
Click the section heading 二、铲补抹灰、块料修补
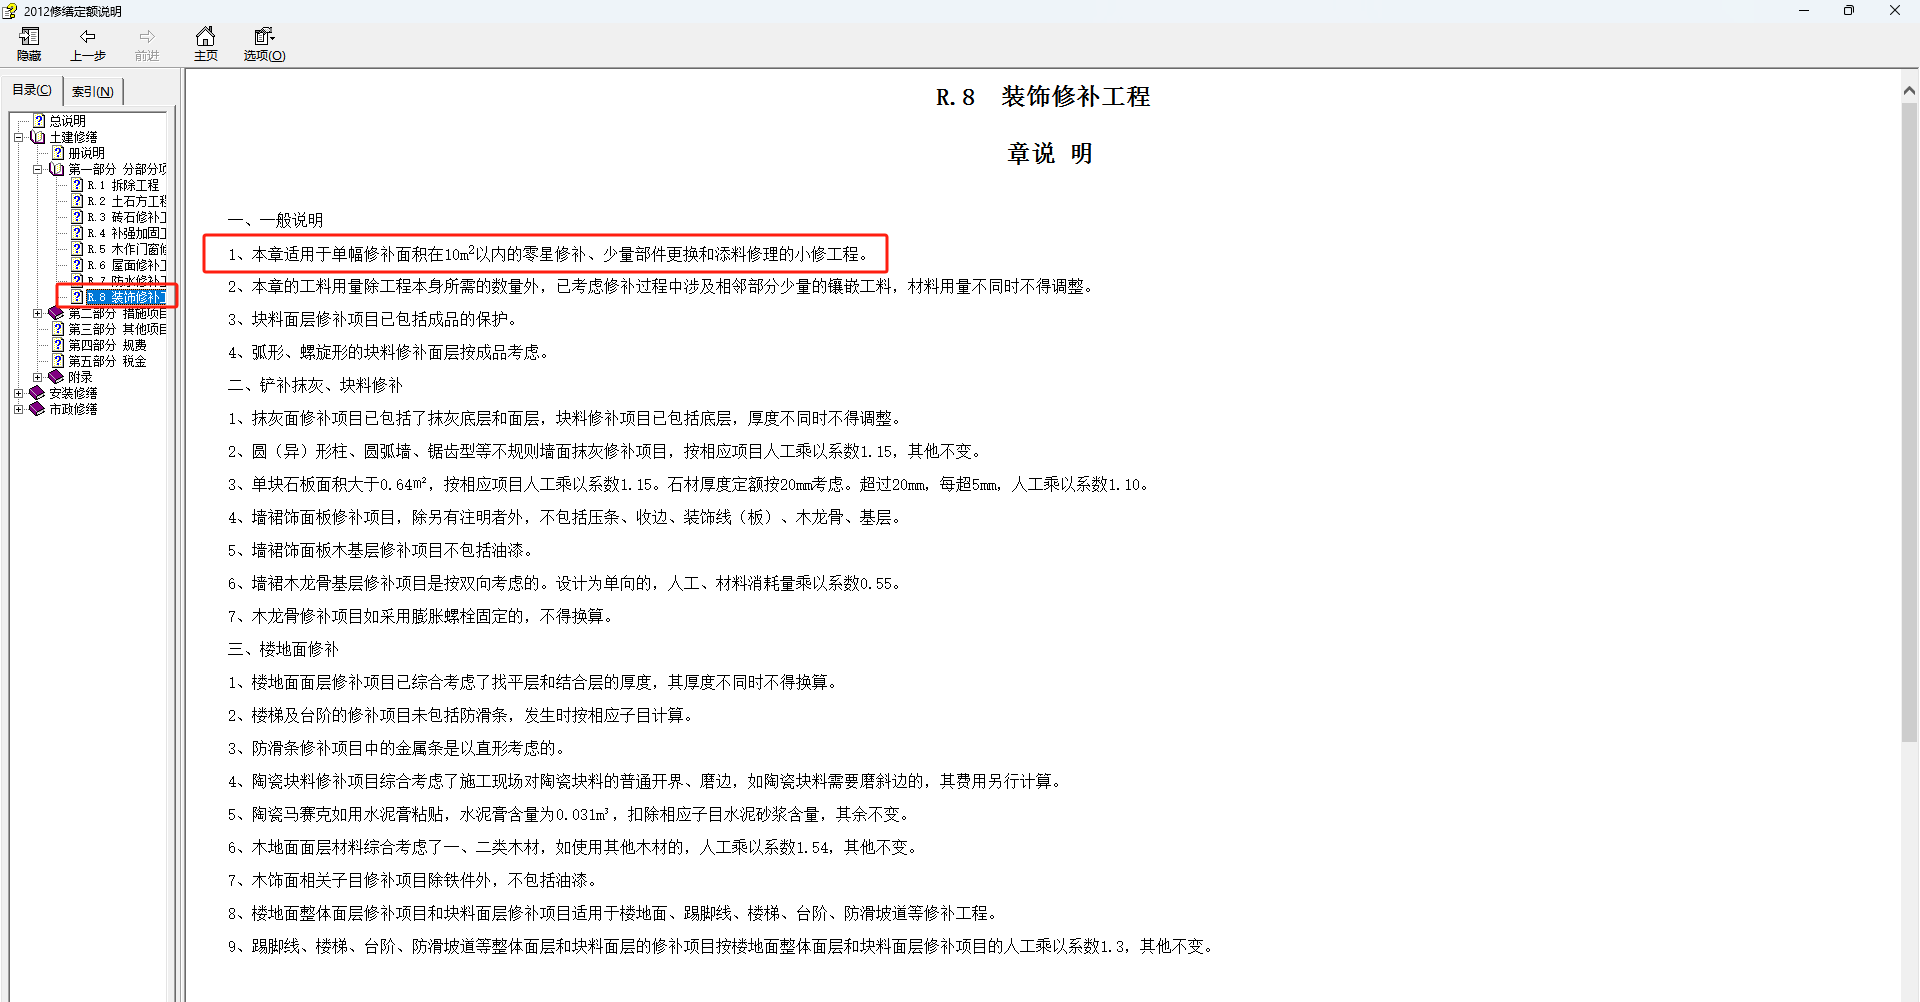point(315,385)
